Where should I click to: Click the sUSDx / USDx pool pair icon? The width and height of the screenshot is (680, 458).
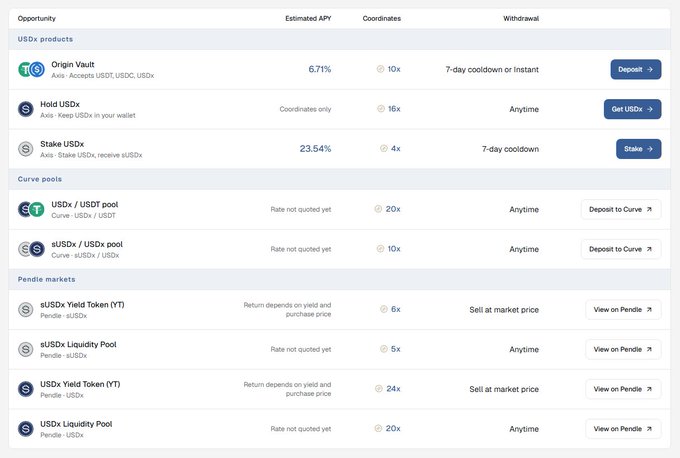pyautogui.click(x=31, y=249)
